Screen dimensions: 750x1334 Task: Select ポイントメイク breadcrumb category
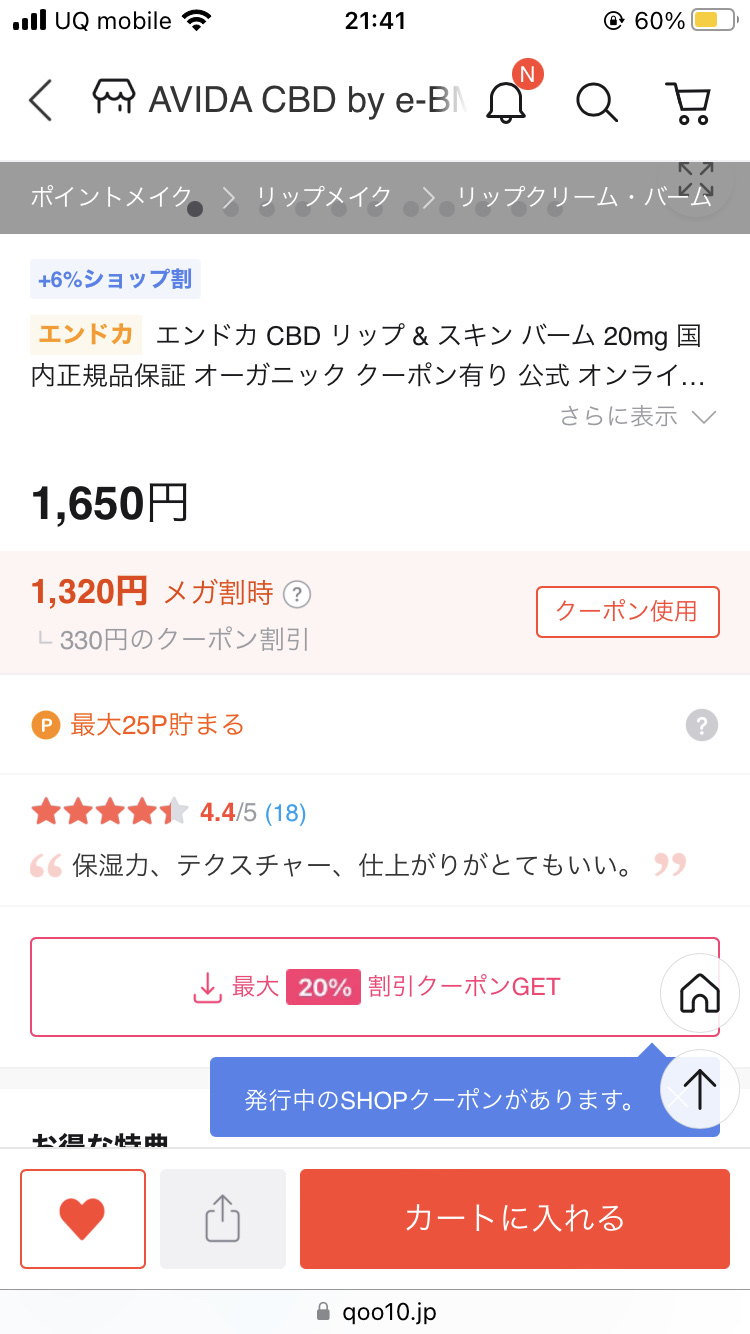110,197
